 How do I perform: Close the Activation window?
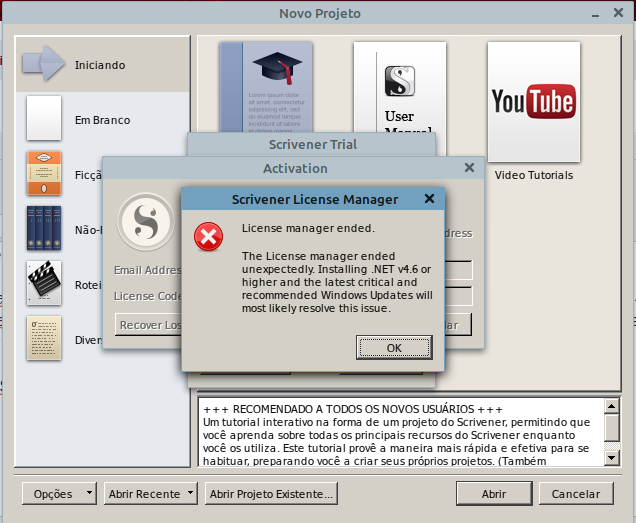coord(469,168)
